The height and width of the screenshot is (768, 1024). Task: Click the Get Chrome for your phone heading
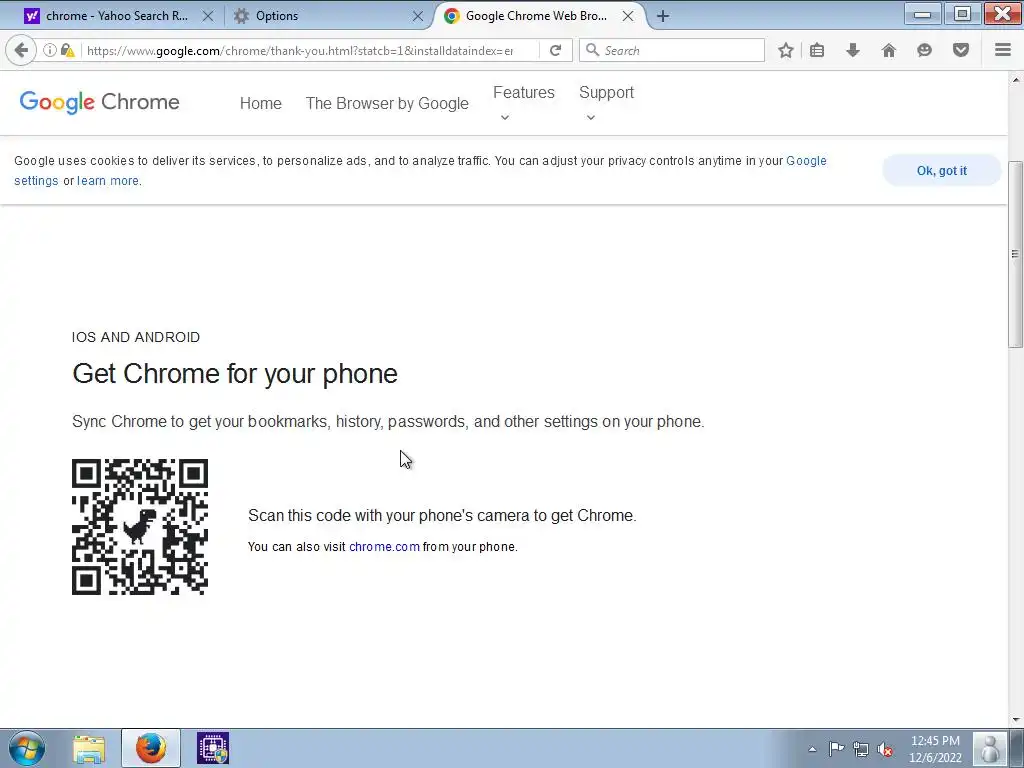tap(235, 374)
